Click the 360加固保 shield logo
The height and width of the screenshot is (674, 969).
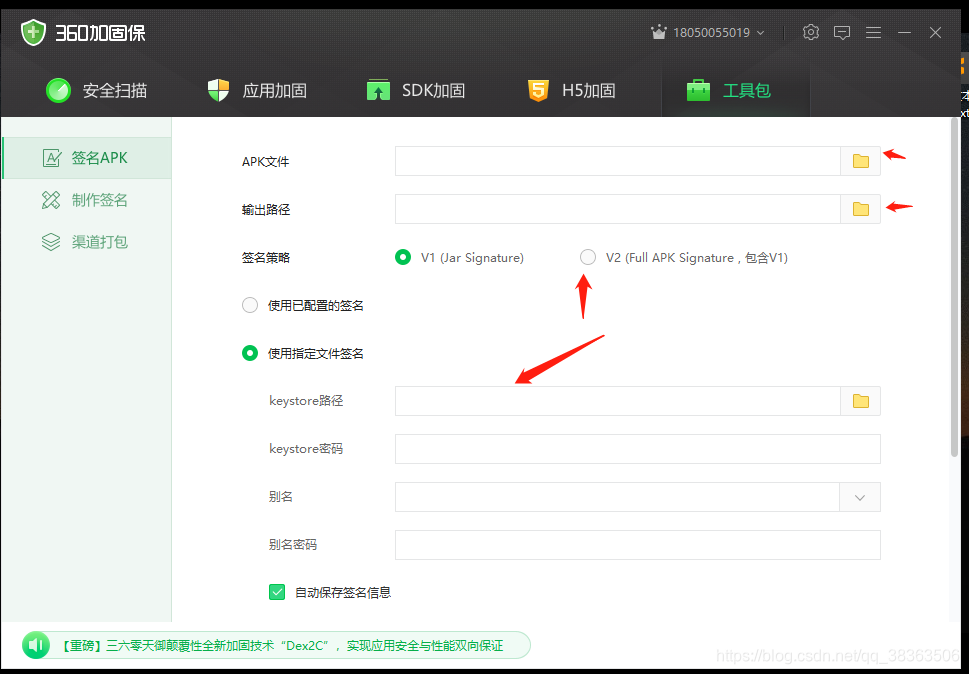coord(33,32)
